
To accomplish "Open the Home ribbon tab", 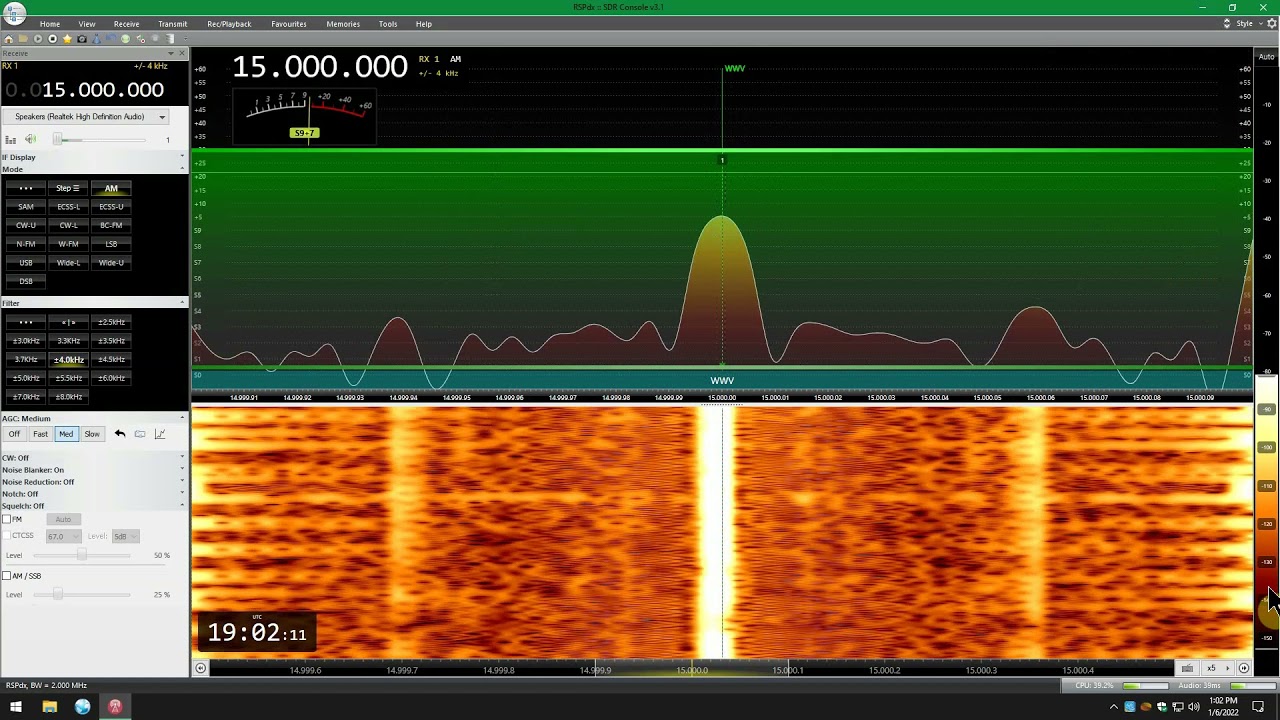I will point(49,24).
